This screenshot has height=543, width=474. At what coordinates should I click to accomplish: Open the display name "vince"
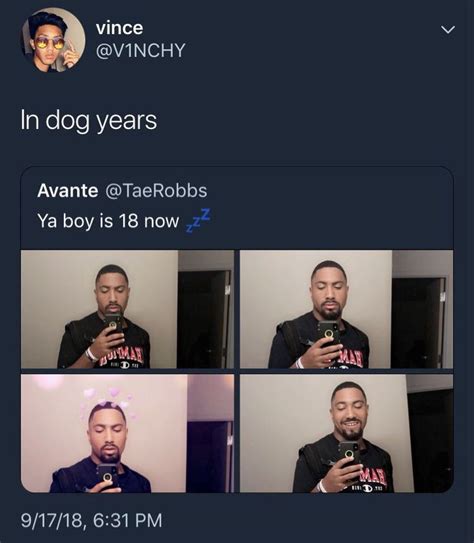click(x=119, y=28)
